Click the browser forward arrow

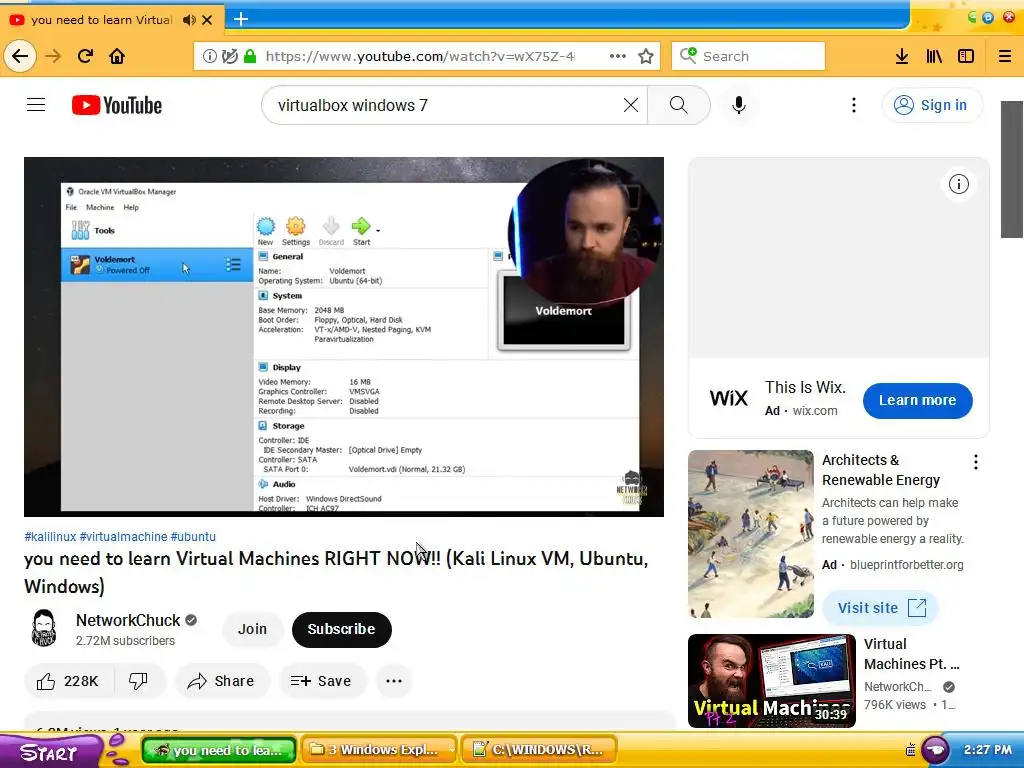(53, 56)
